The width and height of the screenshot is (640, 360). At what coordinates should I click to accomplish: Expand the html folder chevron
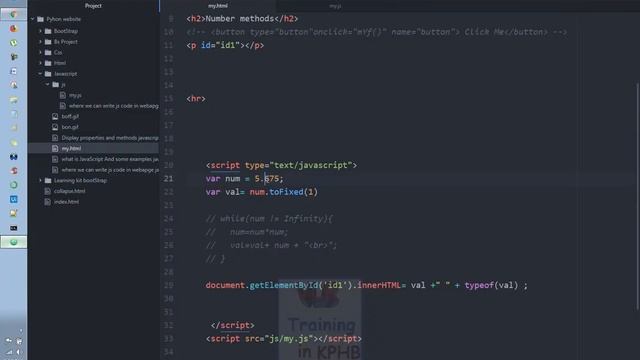40,63
